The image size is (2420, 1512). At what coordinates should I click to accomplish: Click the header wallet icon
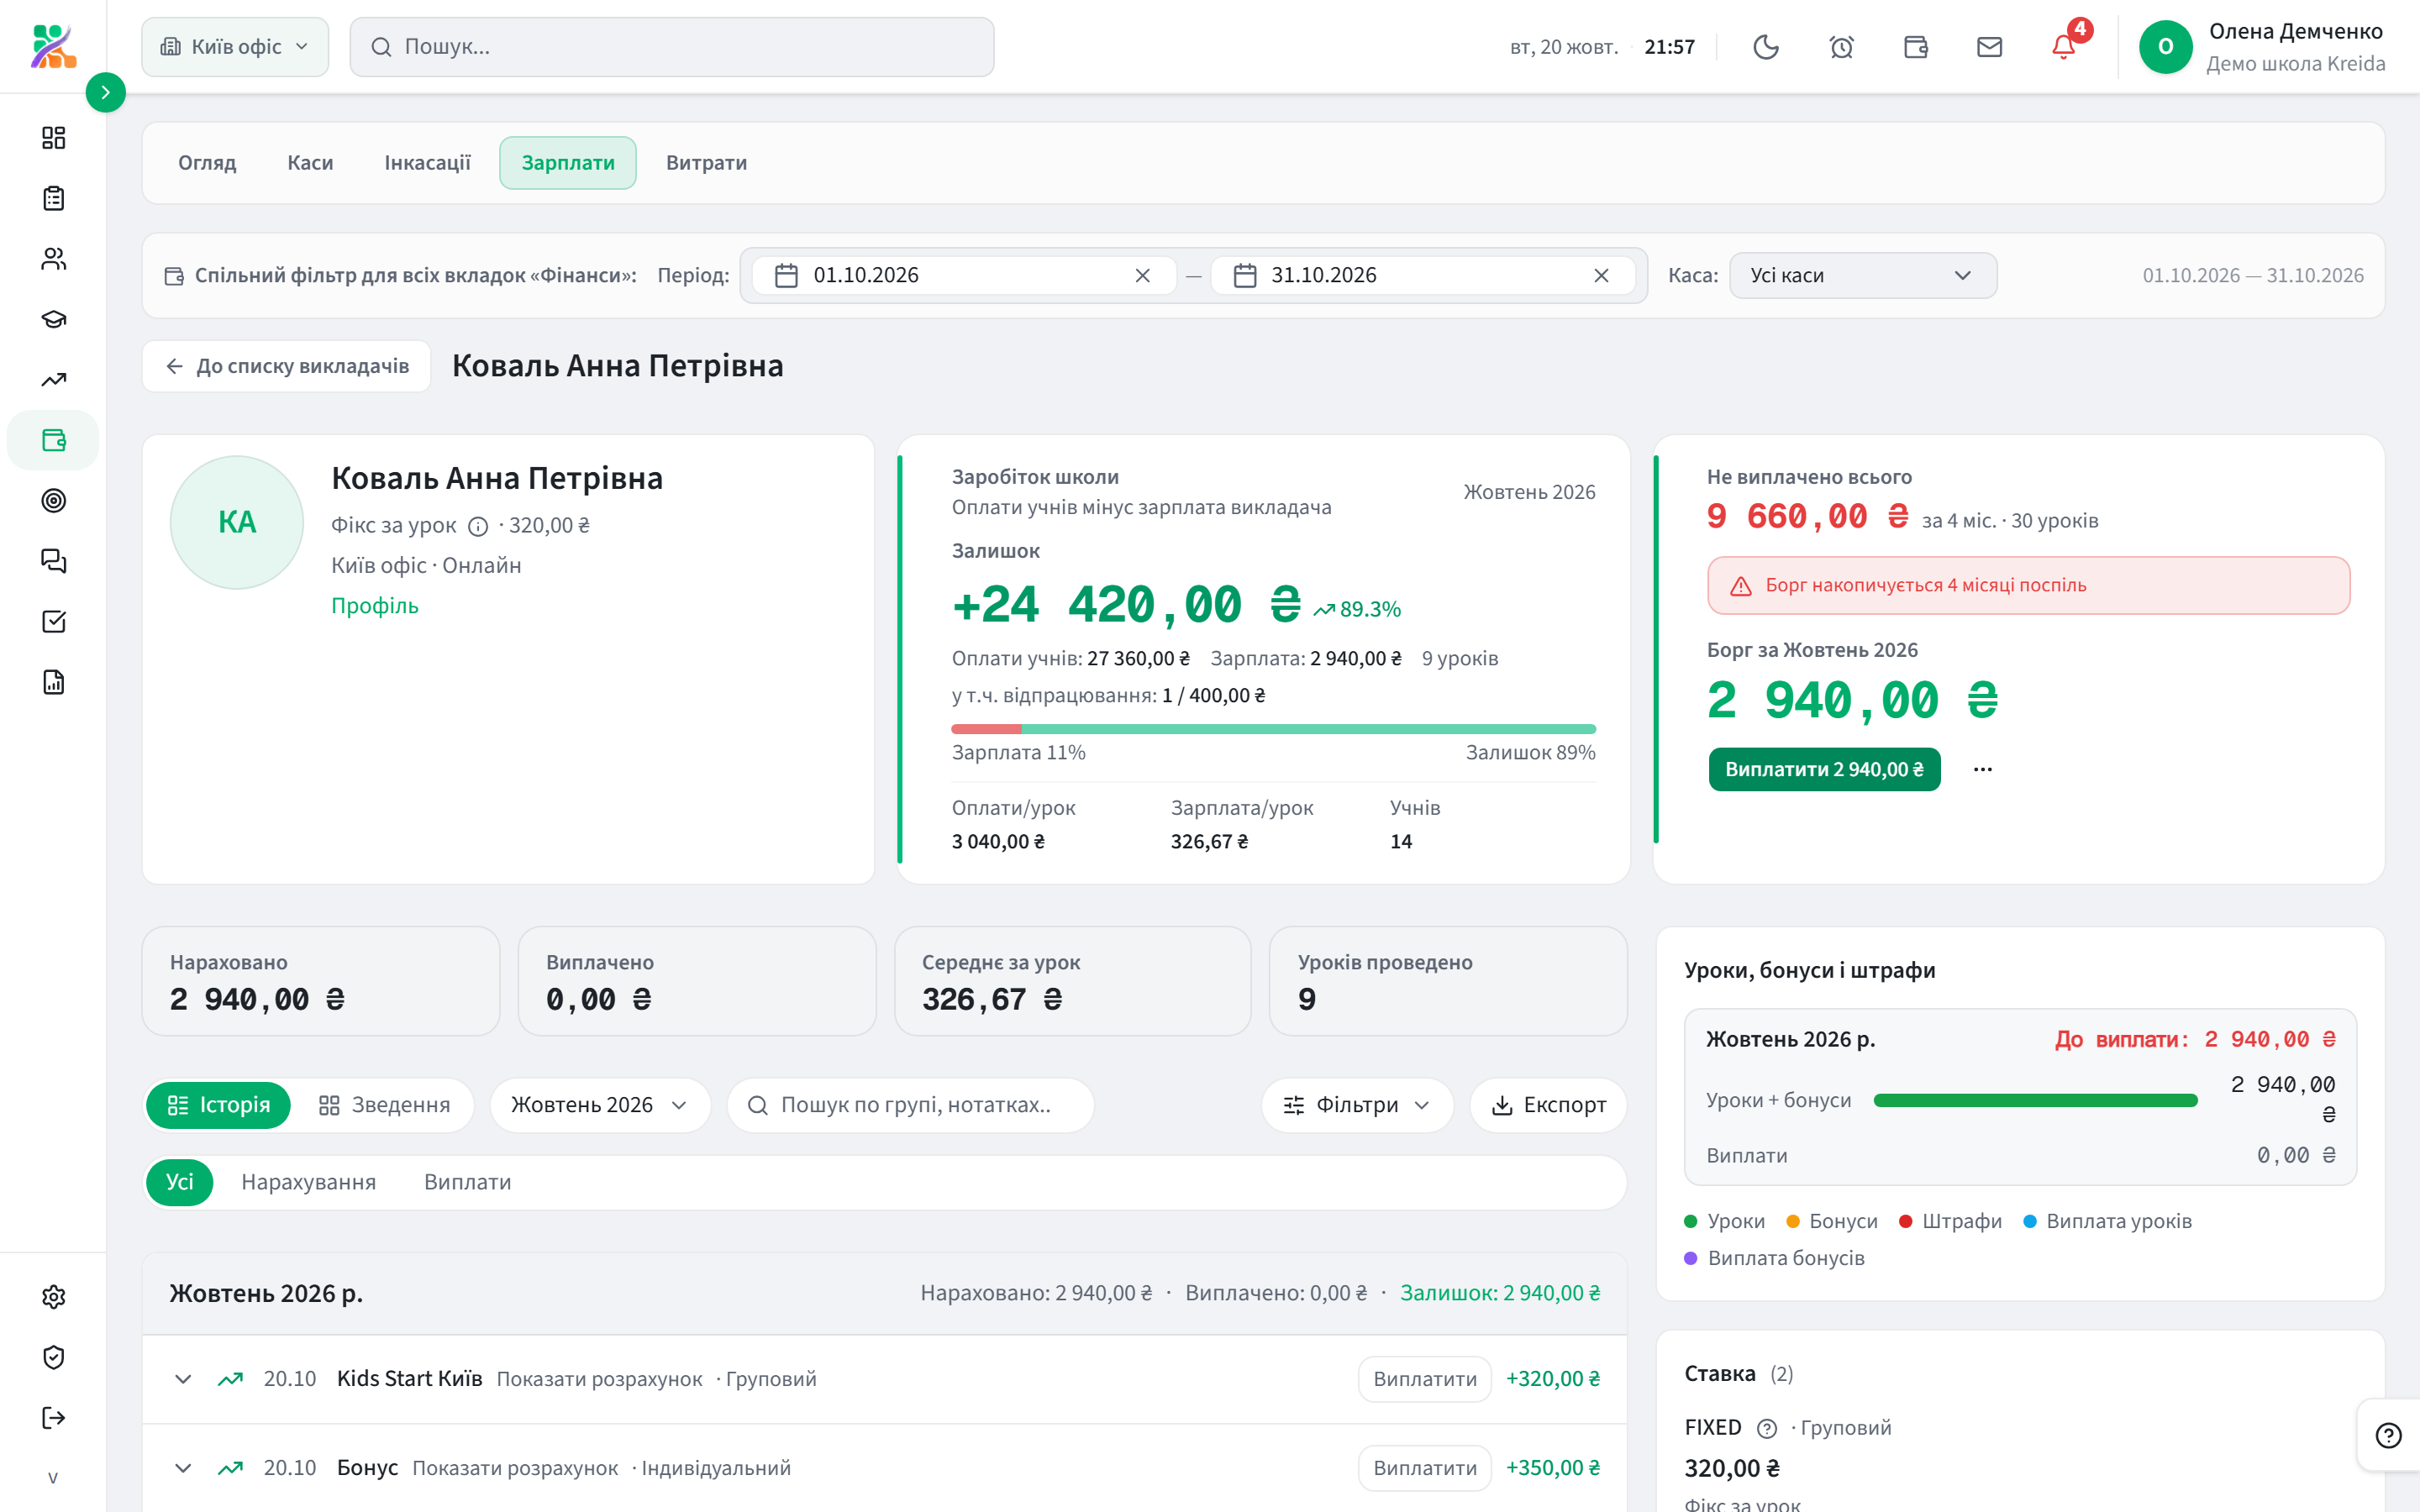tap(1915, 47)
